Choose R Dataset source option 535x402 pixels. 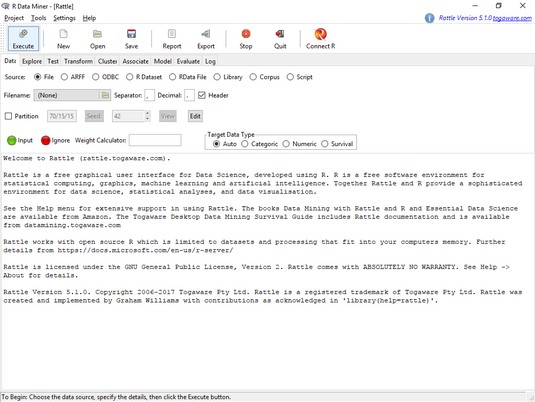point(129,77)
